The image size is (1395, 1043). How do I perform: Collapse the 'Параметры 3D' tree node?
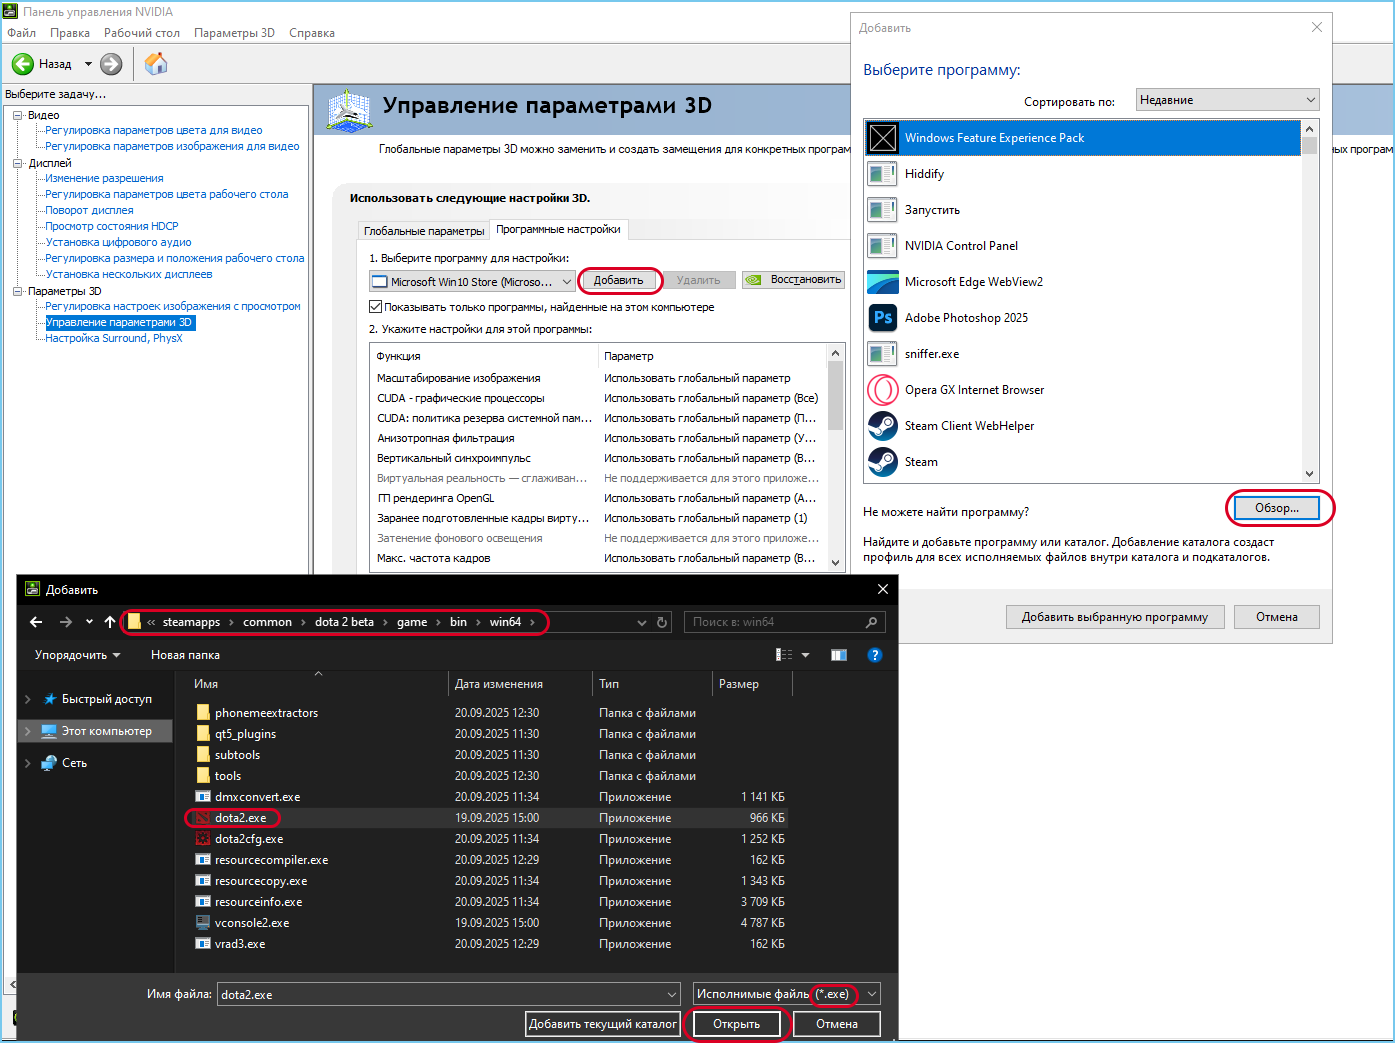[18, 291]
